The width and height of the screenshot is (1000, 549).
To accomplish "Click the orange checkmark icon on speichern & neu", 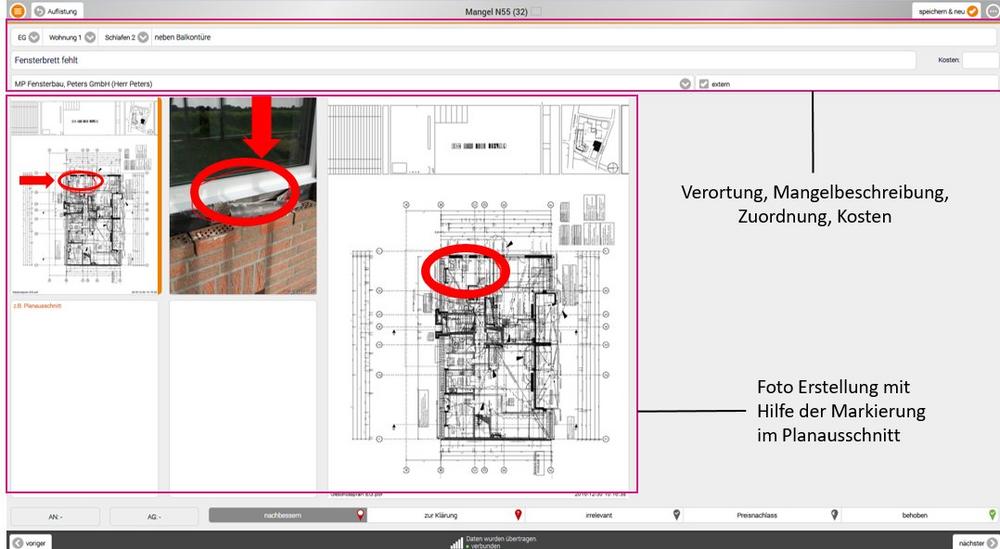I will coord(972,11).
